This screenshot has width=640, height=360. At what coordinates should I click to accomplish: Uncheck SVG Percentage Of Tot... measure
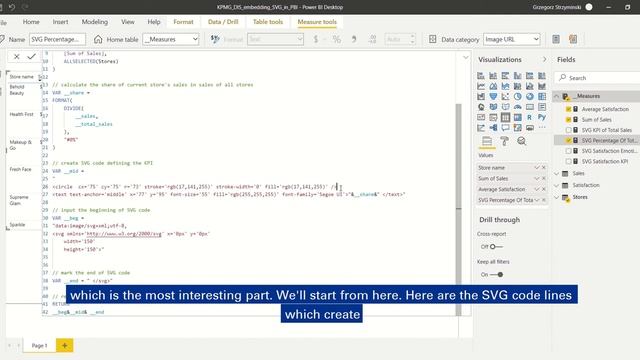[568, 140]
